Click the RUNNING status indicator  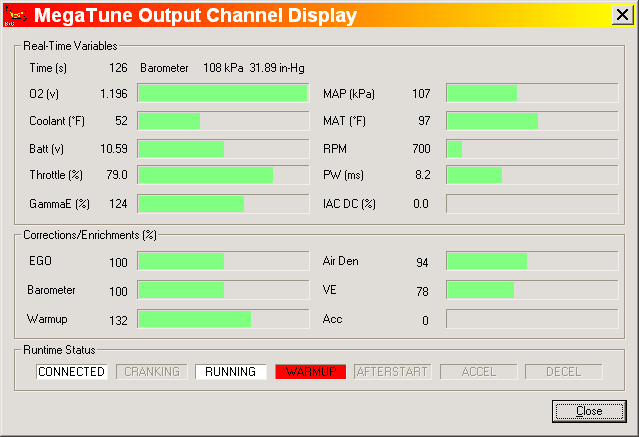231,372
